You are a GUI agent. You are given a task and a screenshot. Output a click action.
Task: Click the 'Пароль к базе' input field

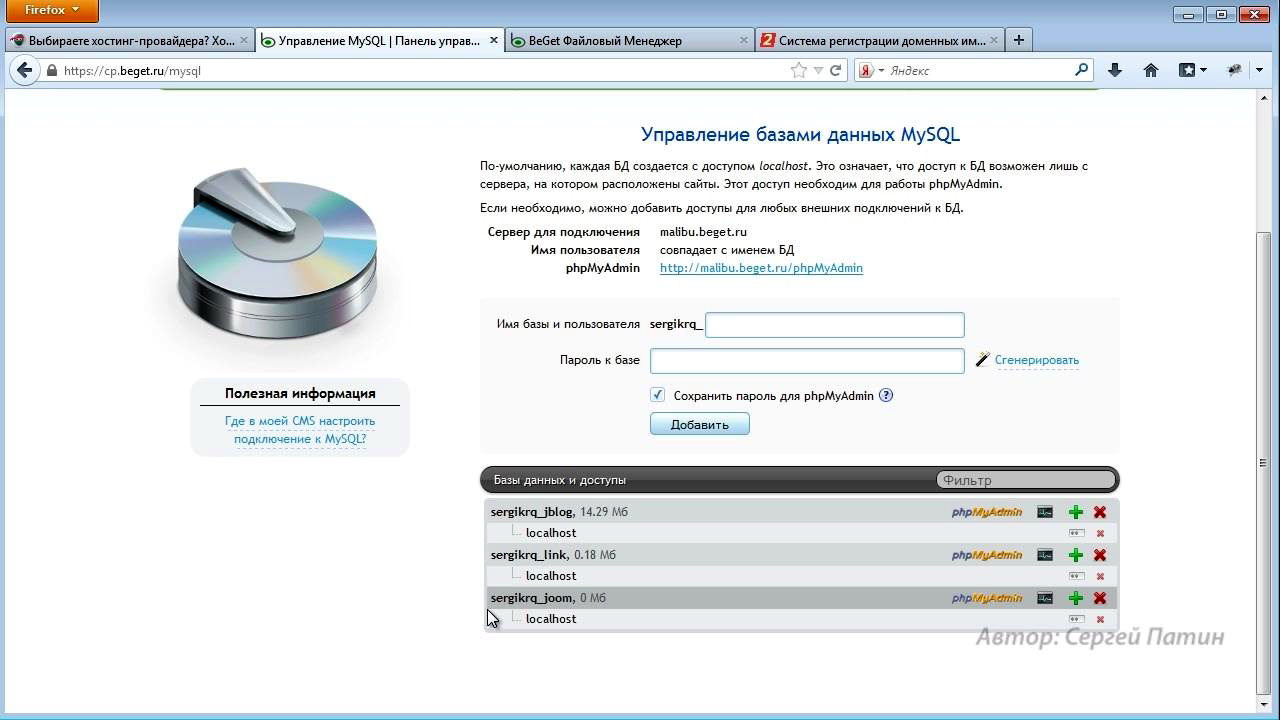807,360
